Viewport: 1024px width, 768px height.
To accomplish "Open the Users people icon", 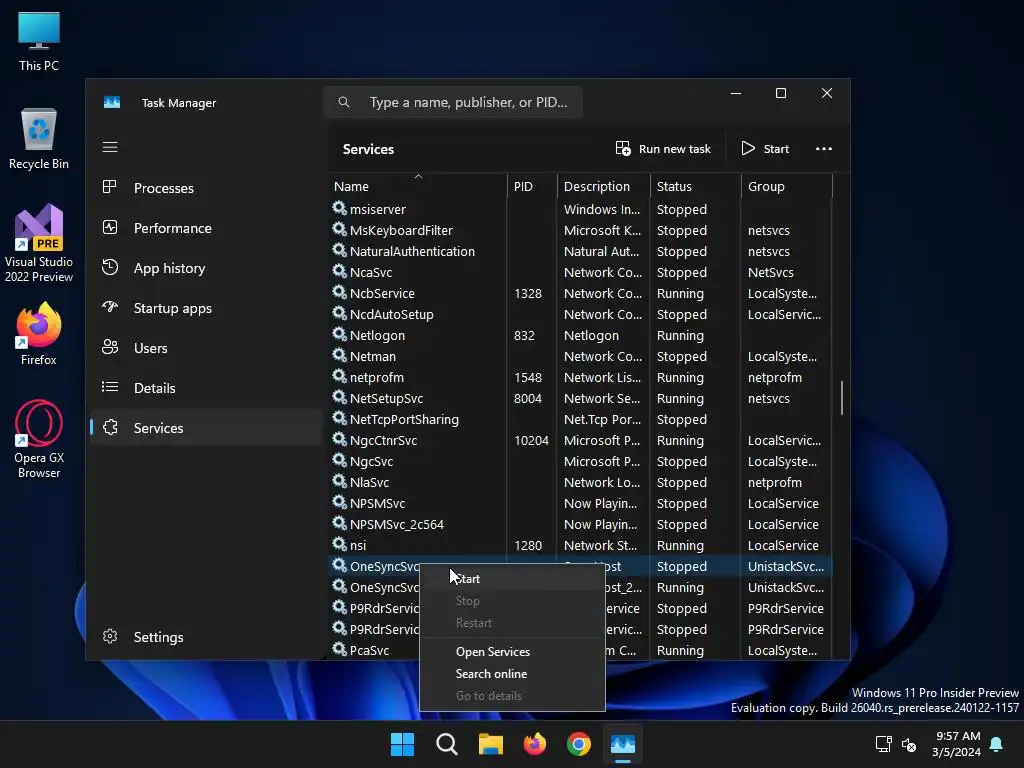I will pyautogui.click(x=110, y=347).
